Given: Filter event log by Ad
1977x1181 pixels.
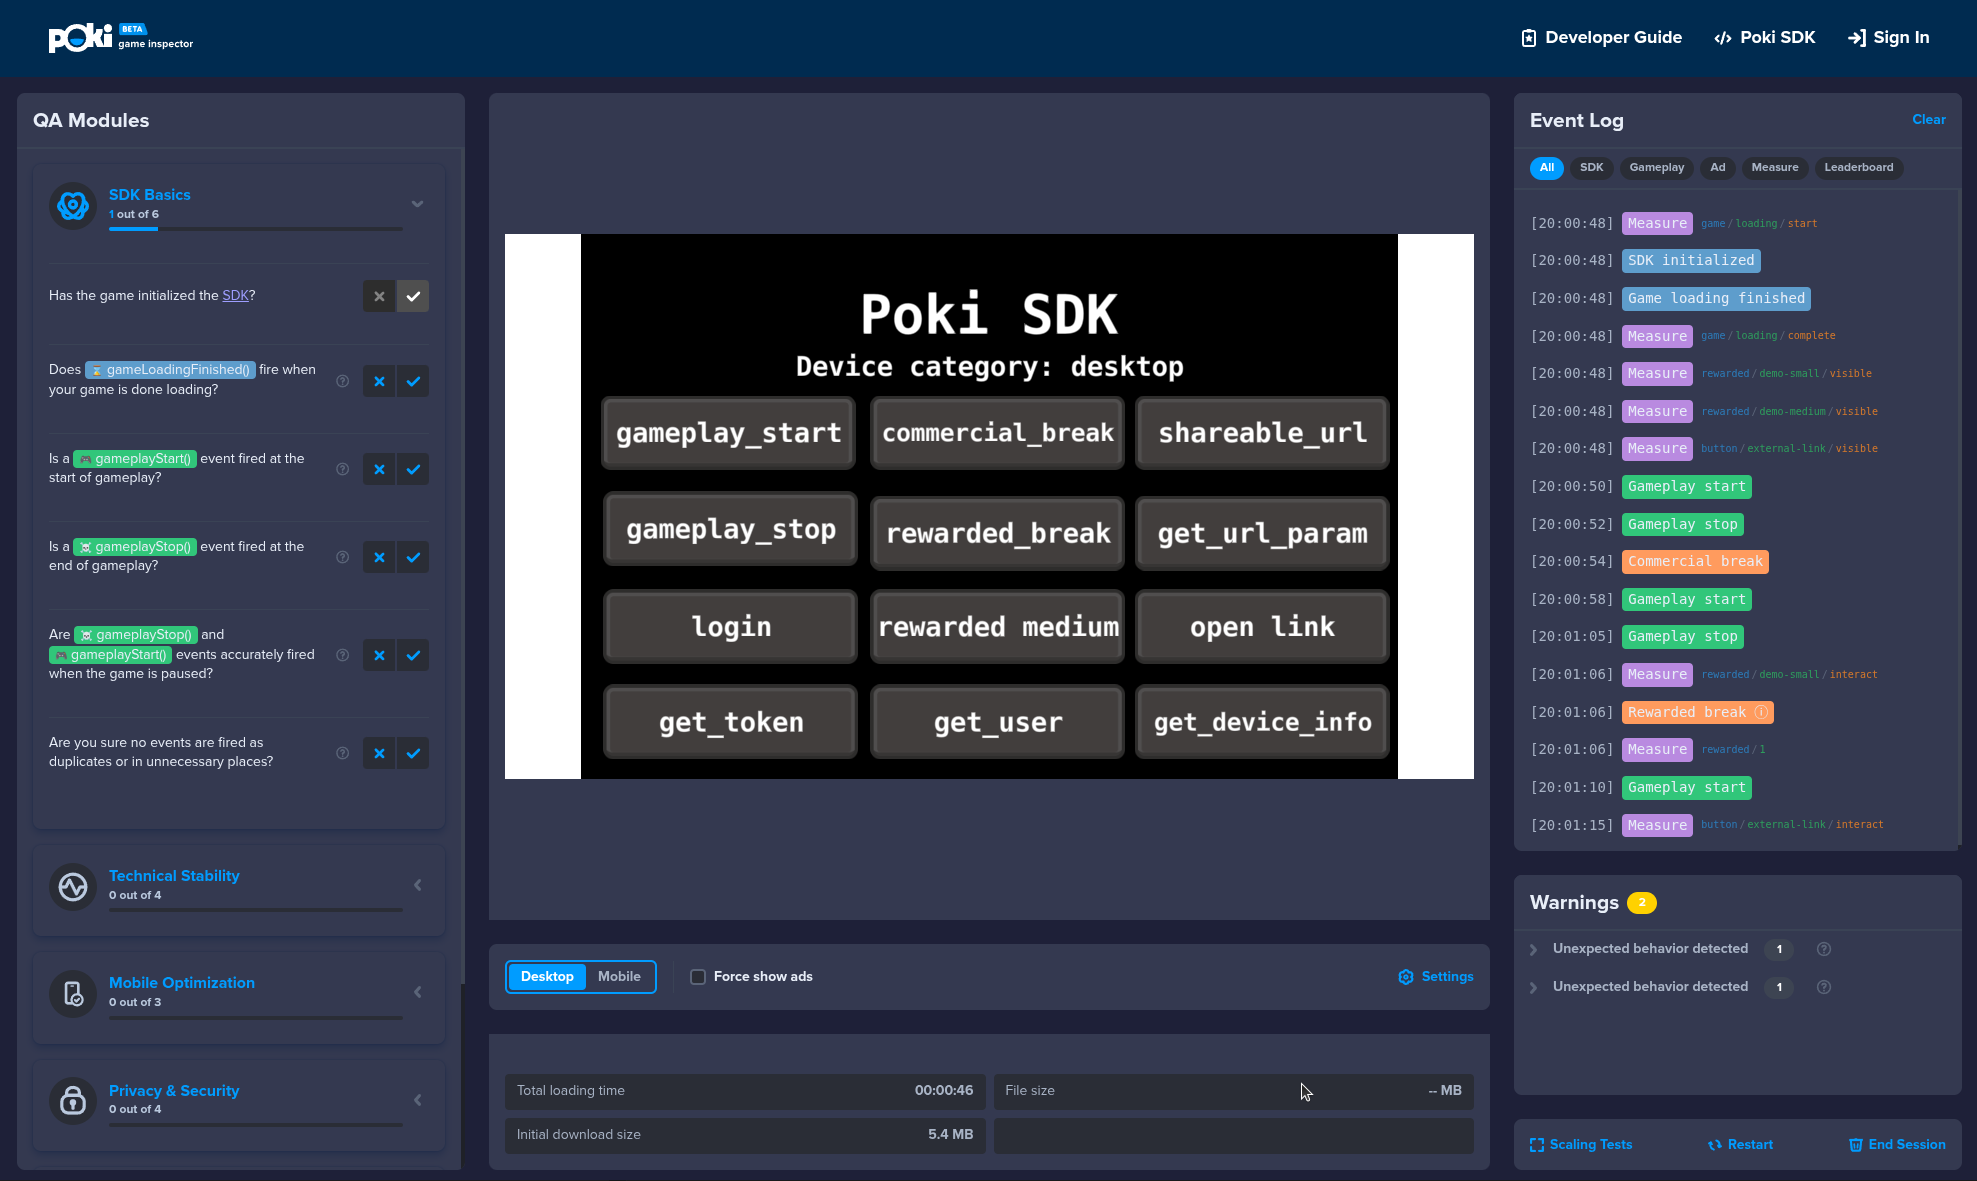Looking at the screenshot, I should 1718,168.
